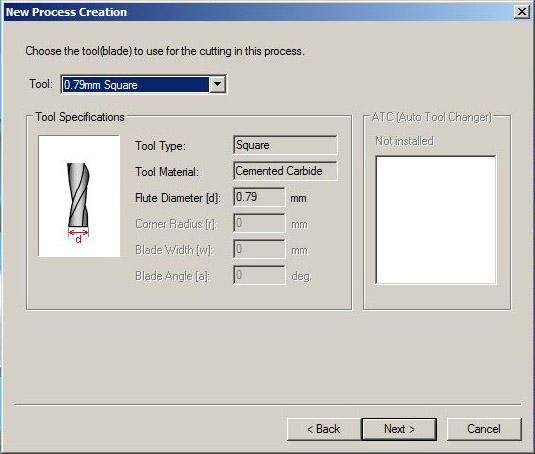Click the 'Flute Diameter [d]:' label

(178, 198)
